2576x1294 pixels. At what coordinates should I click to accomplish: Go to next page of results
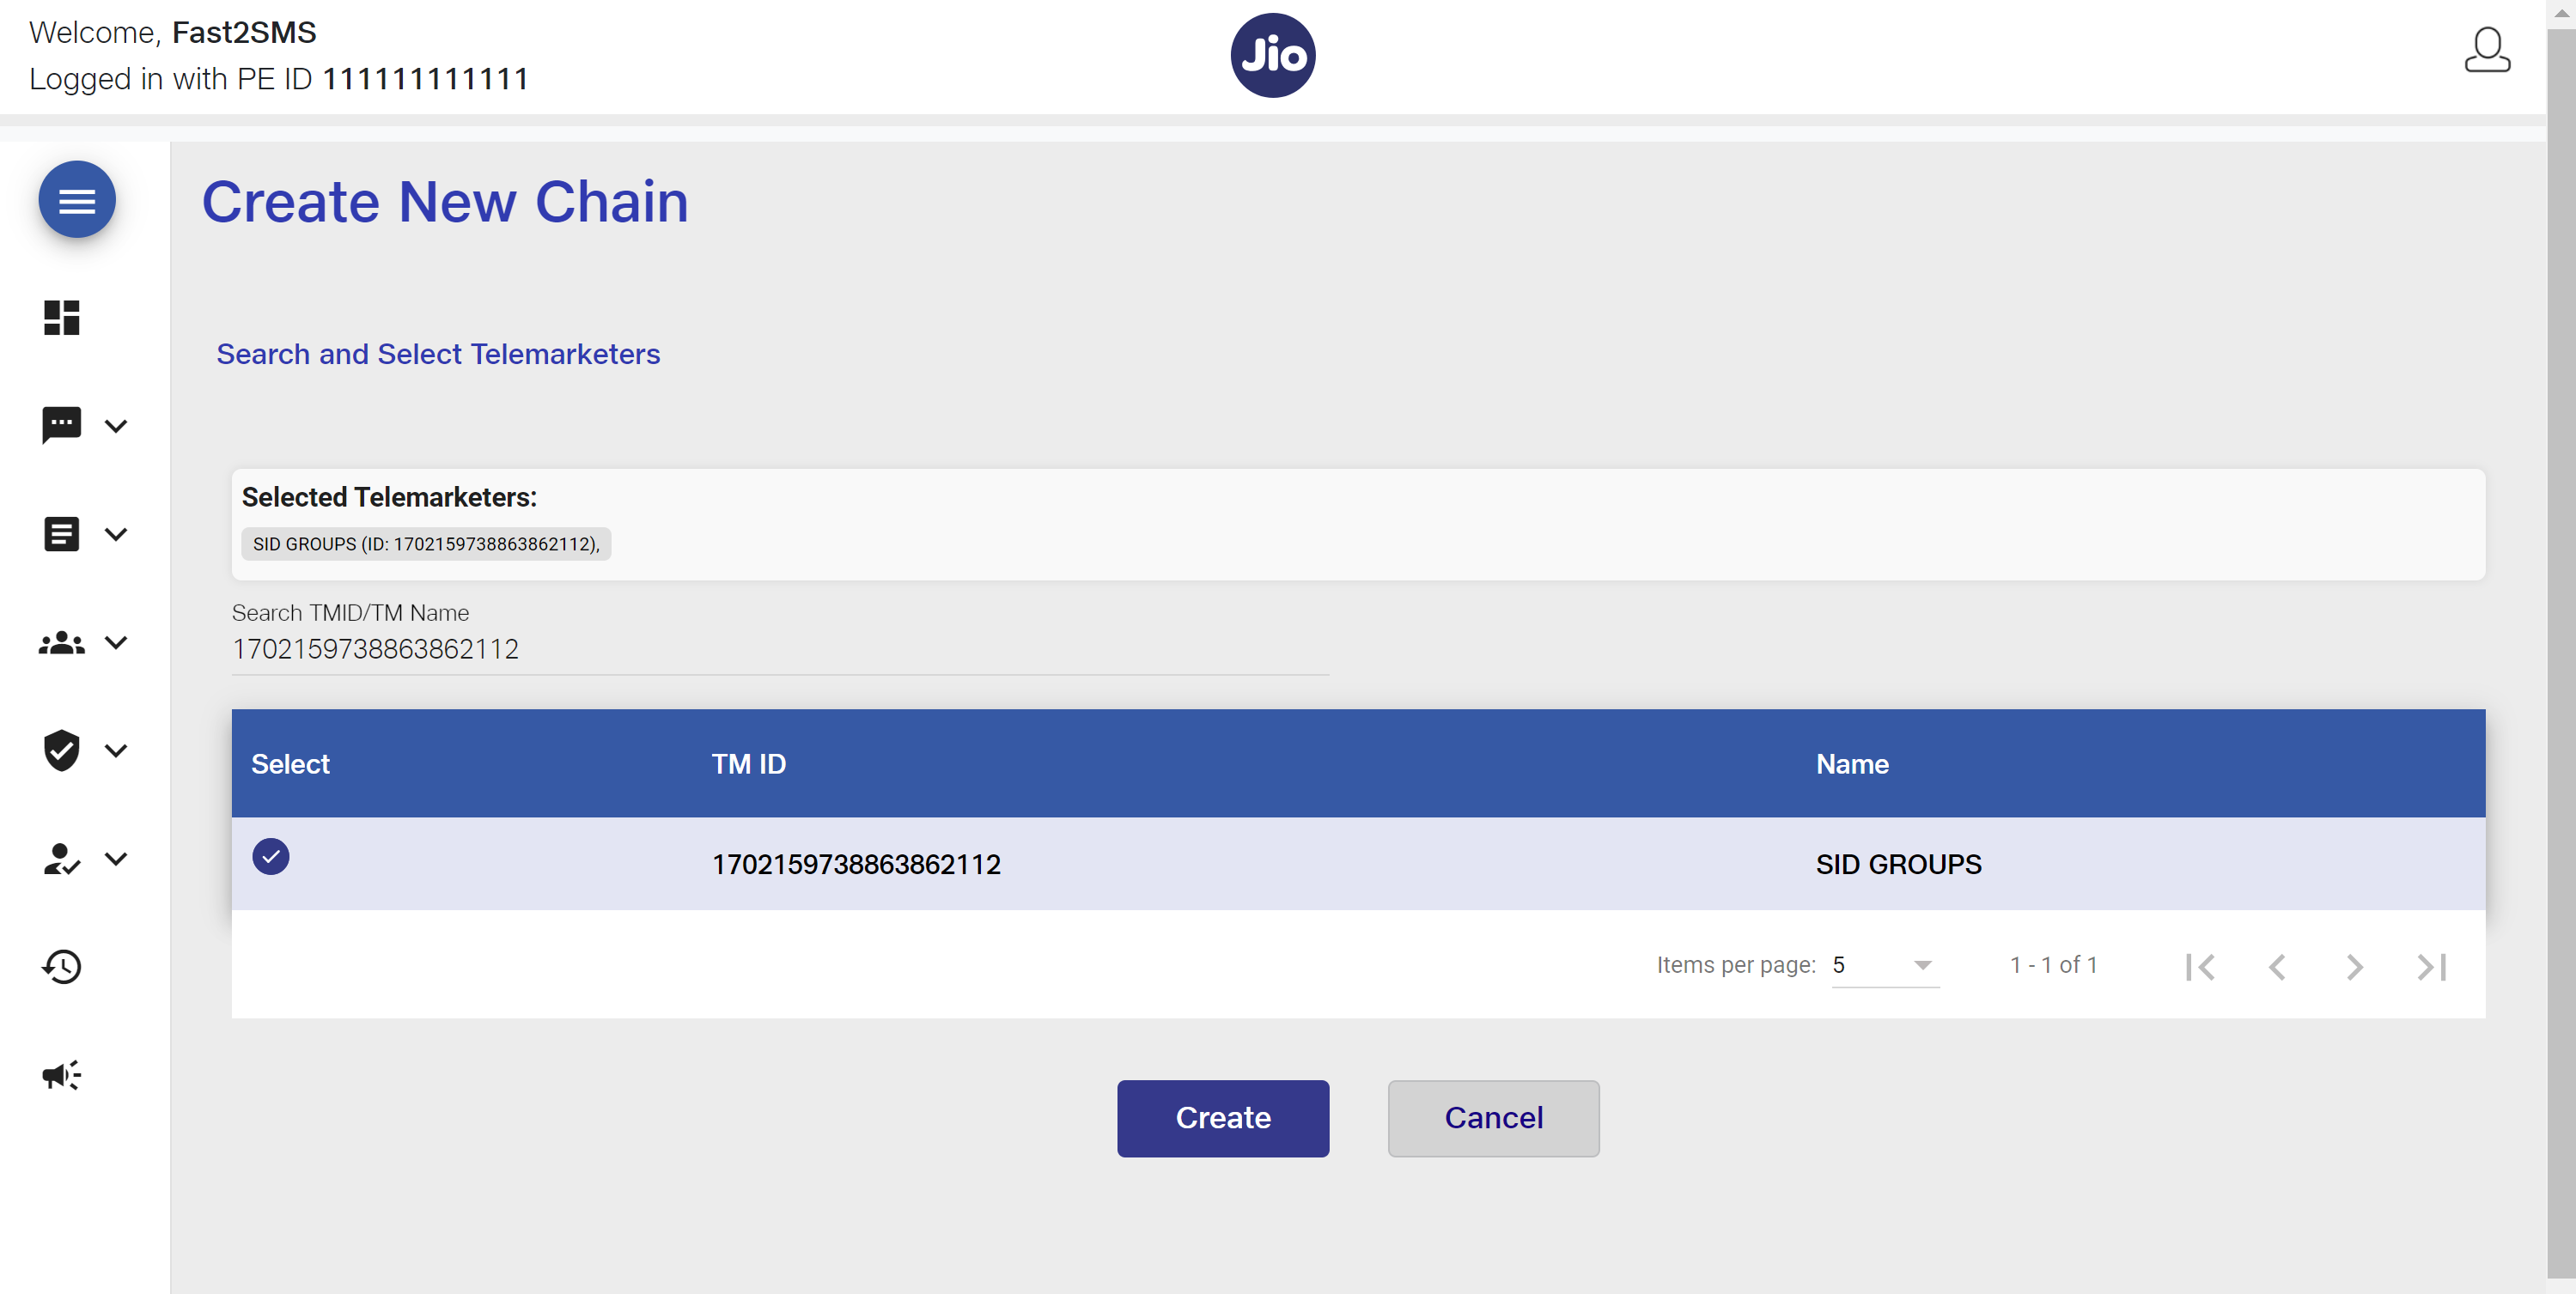(x=2354, y=967)
